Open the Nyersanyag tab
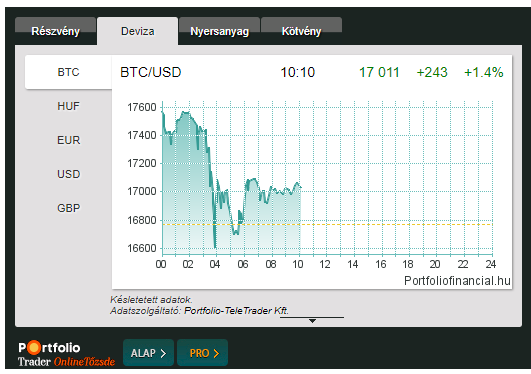The height and width of the screenshot is (374, 531). point(219,31)
